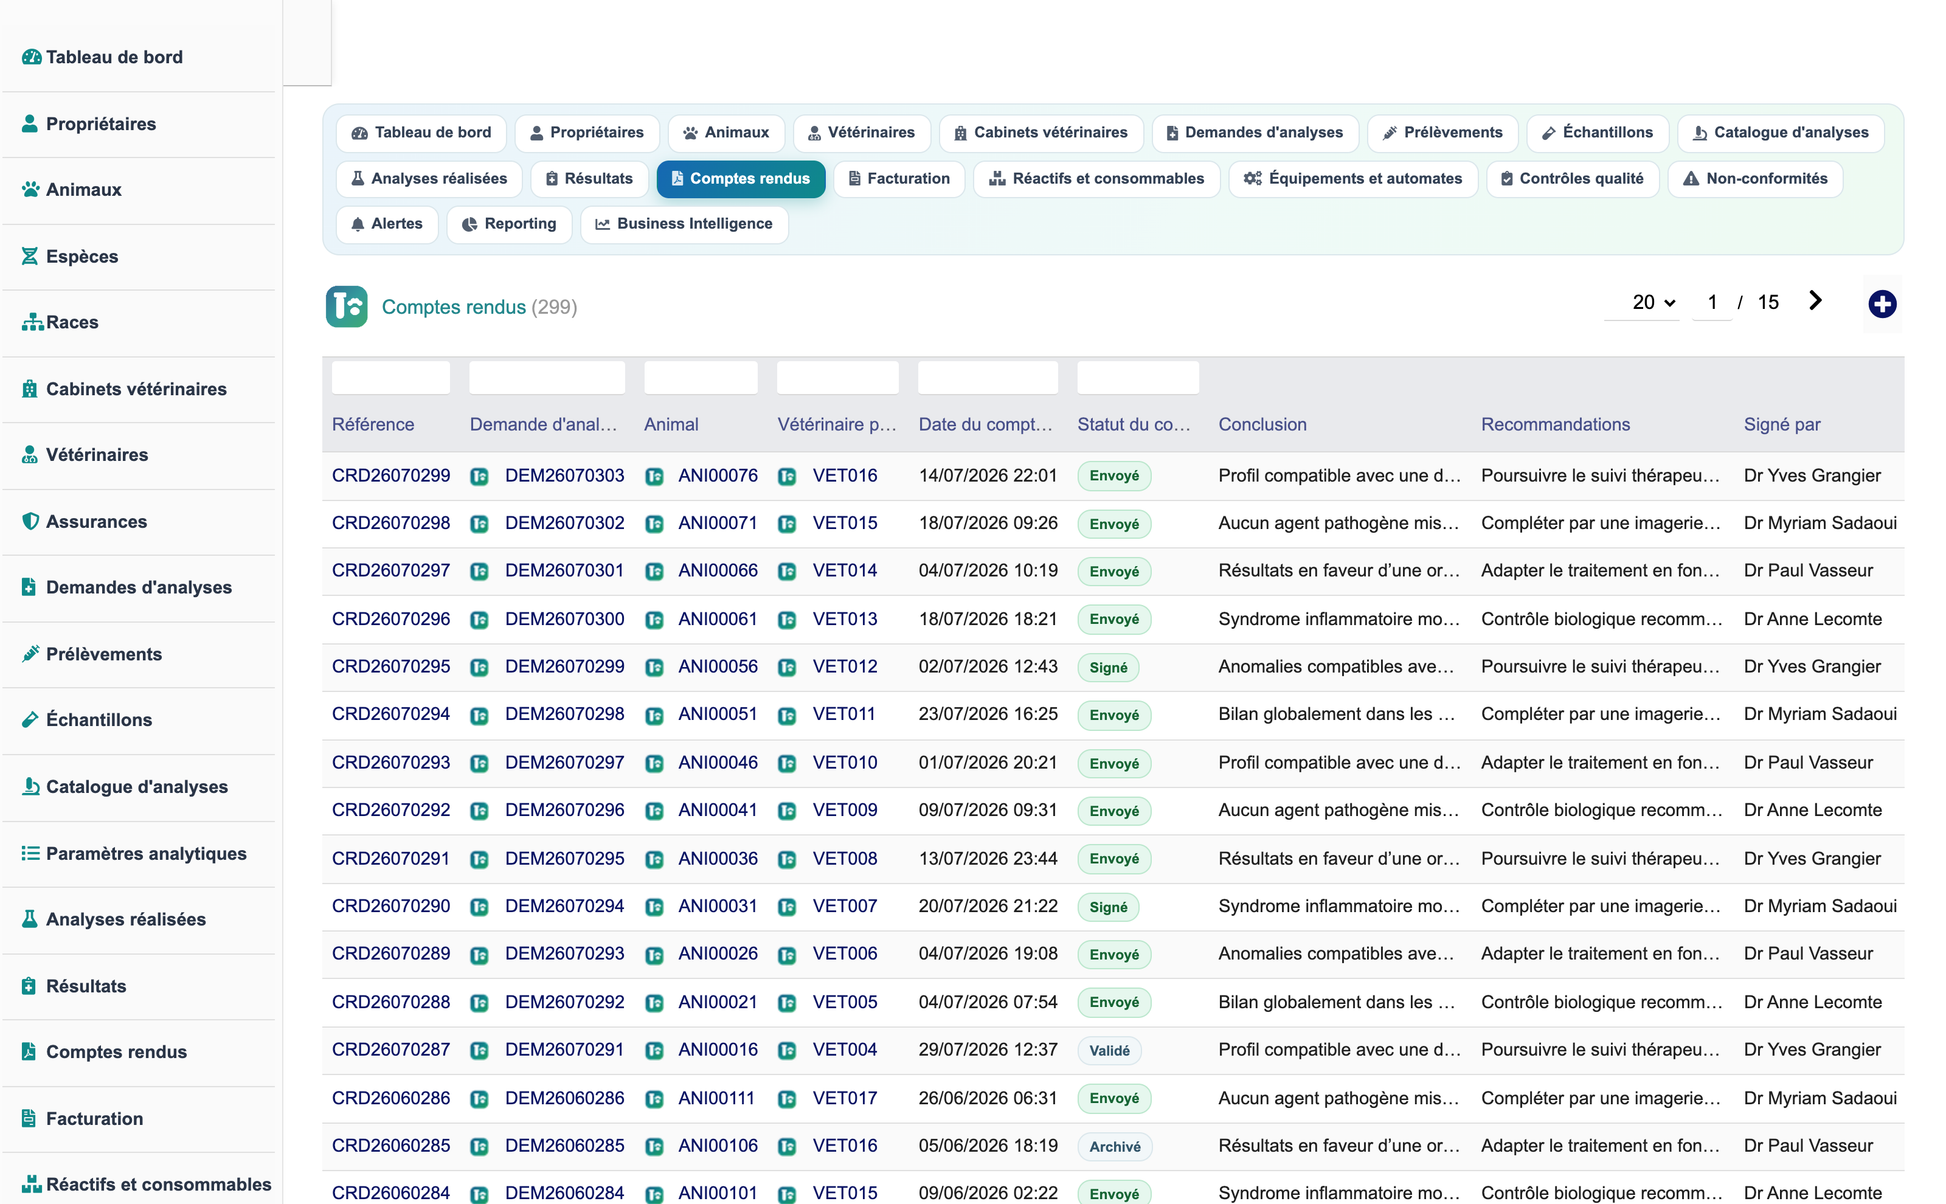Click icon before DEM26070298

point(479,716)
